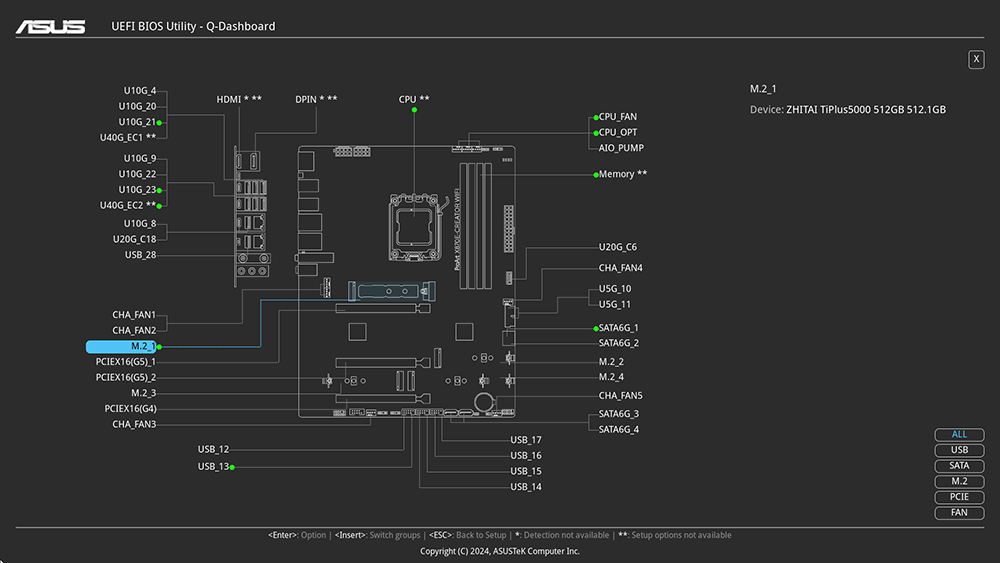Select the PCIEX16(G5)_1 slot label
This screenshot has width=1000, height=563.
(x=126, y=362)
